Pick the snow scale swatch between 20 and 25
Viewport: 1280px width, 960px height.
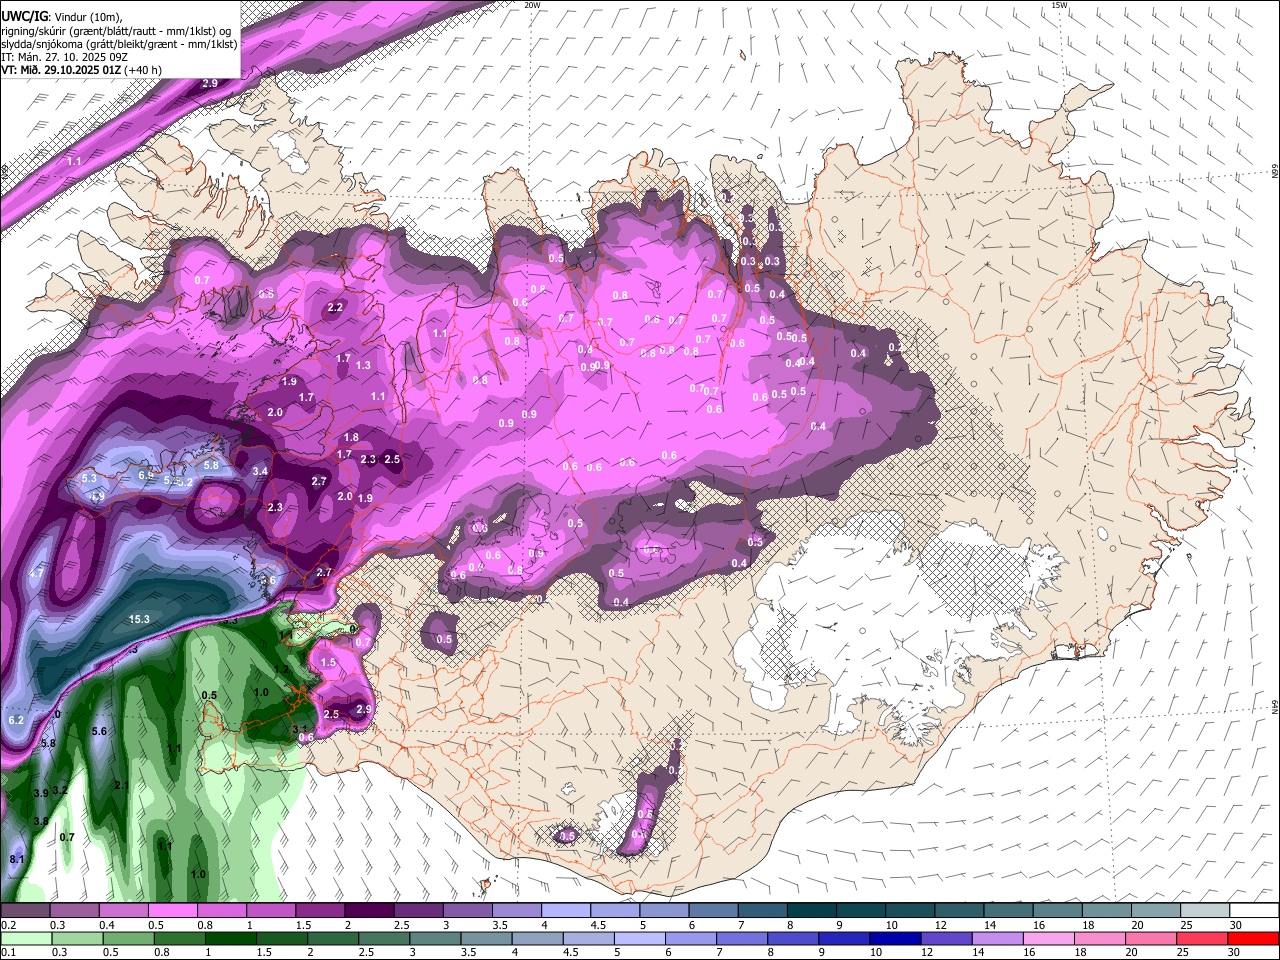click(1156, 910)
